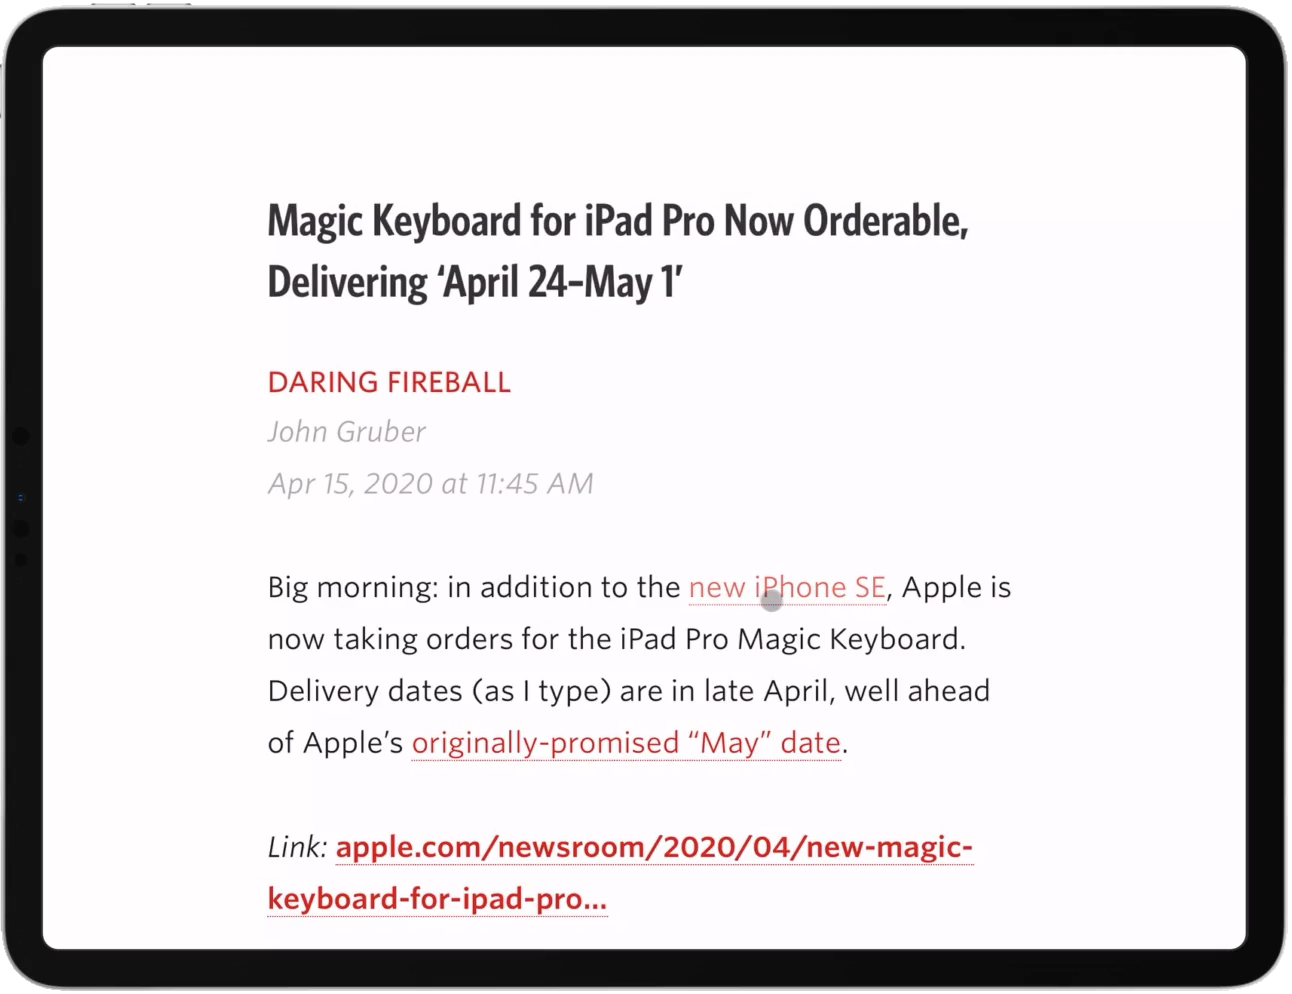The image size is (1292, 994).
Task: Tap the text "Big morning: in addition to the"
Action: pos(474,587)
